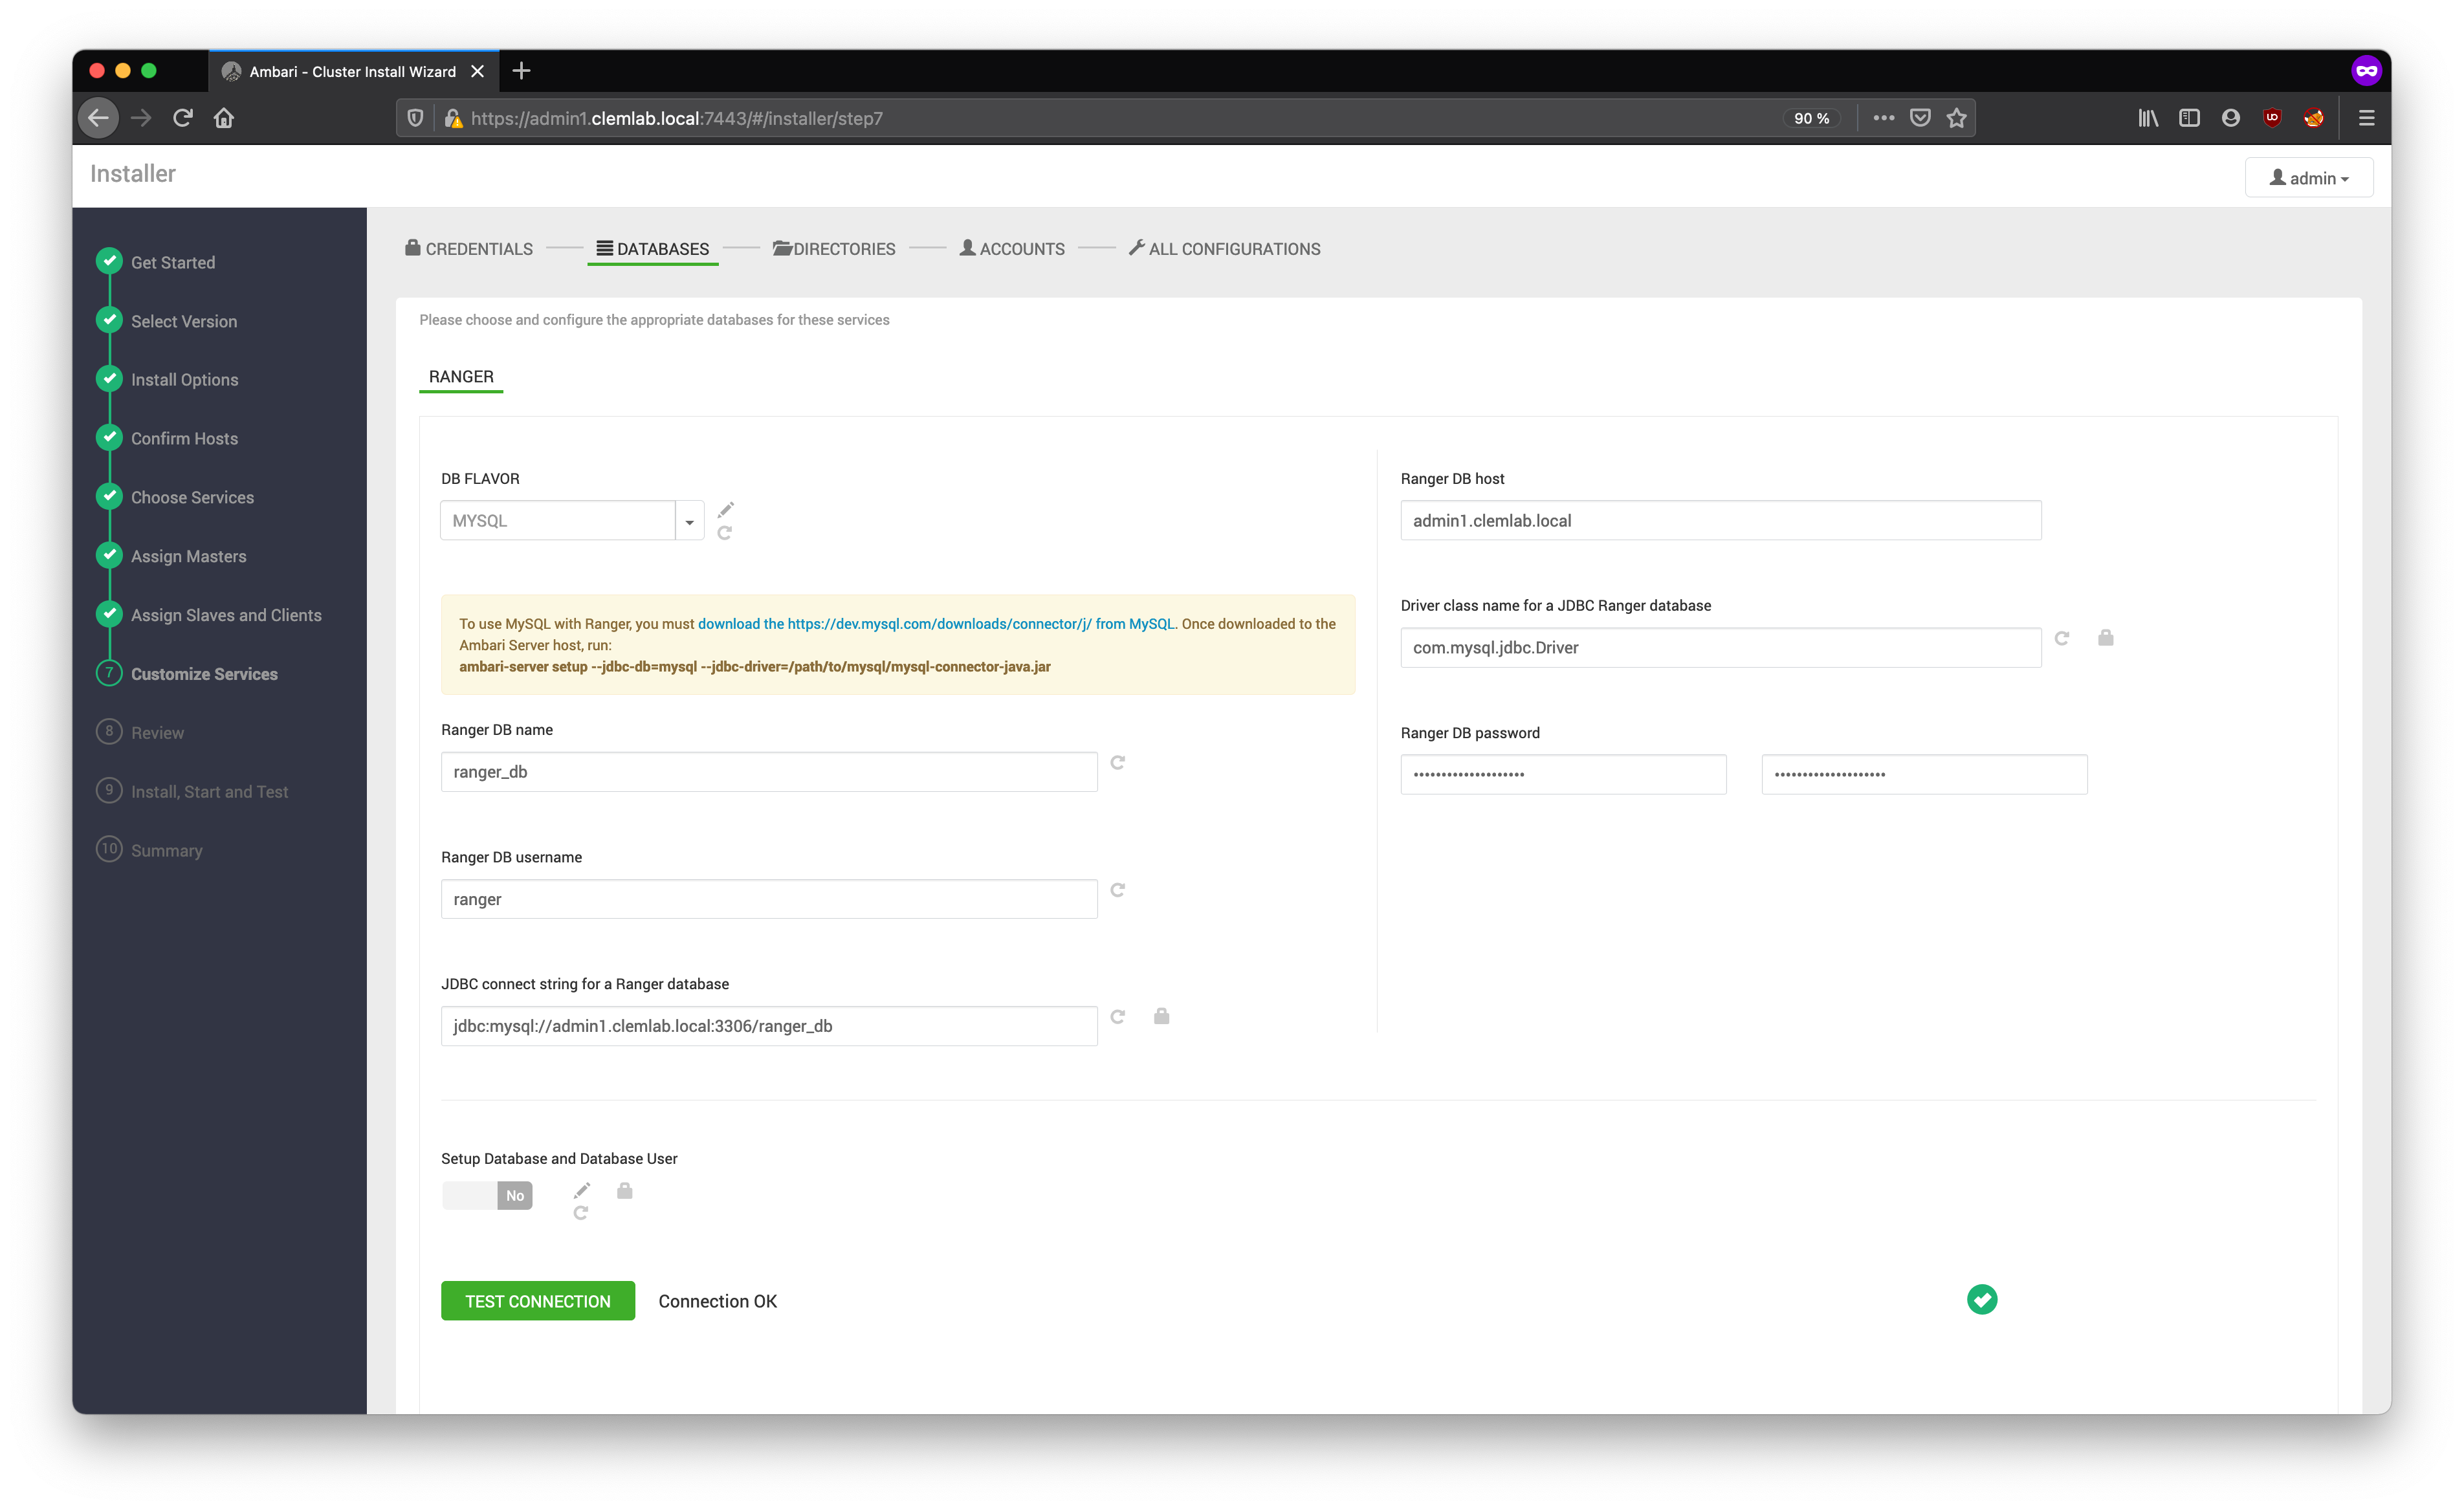Click the override pencil icon beside DB FLAVOR
The height and width of the screenshot is (1510, 2464).
pos(726,510)
